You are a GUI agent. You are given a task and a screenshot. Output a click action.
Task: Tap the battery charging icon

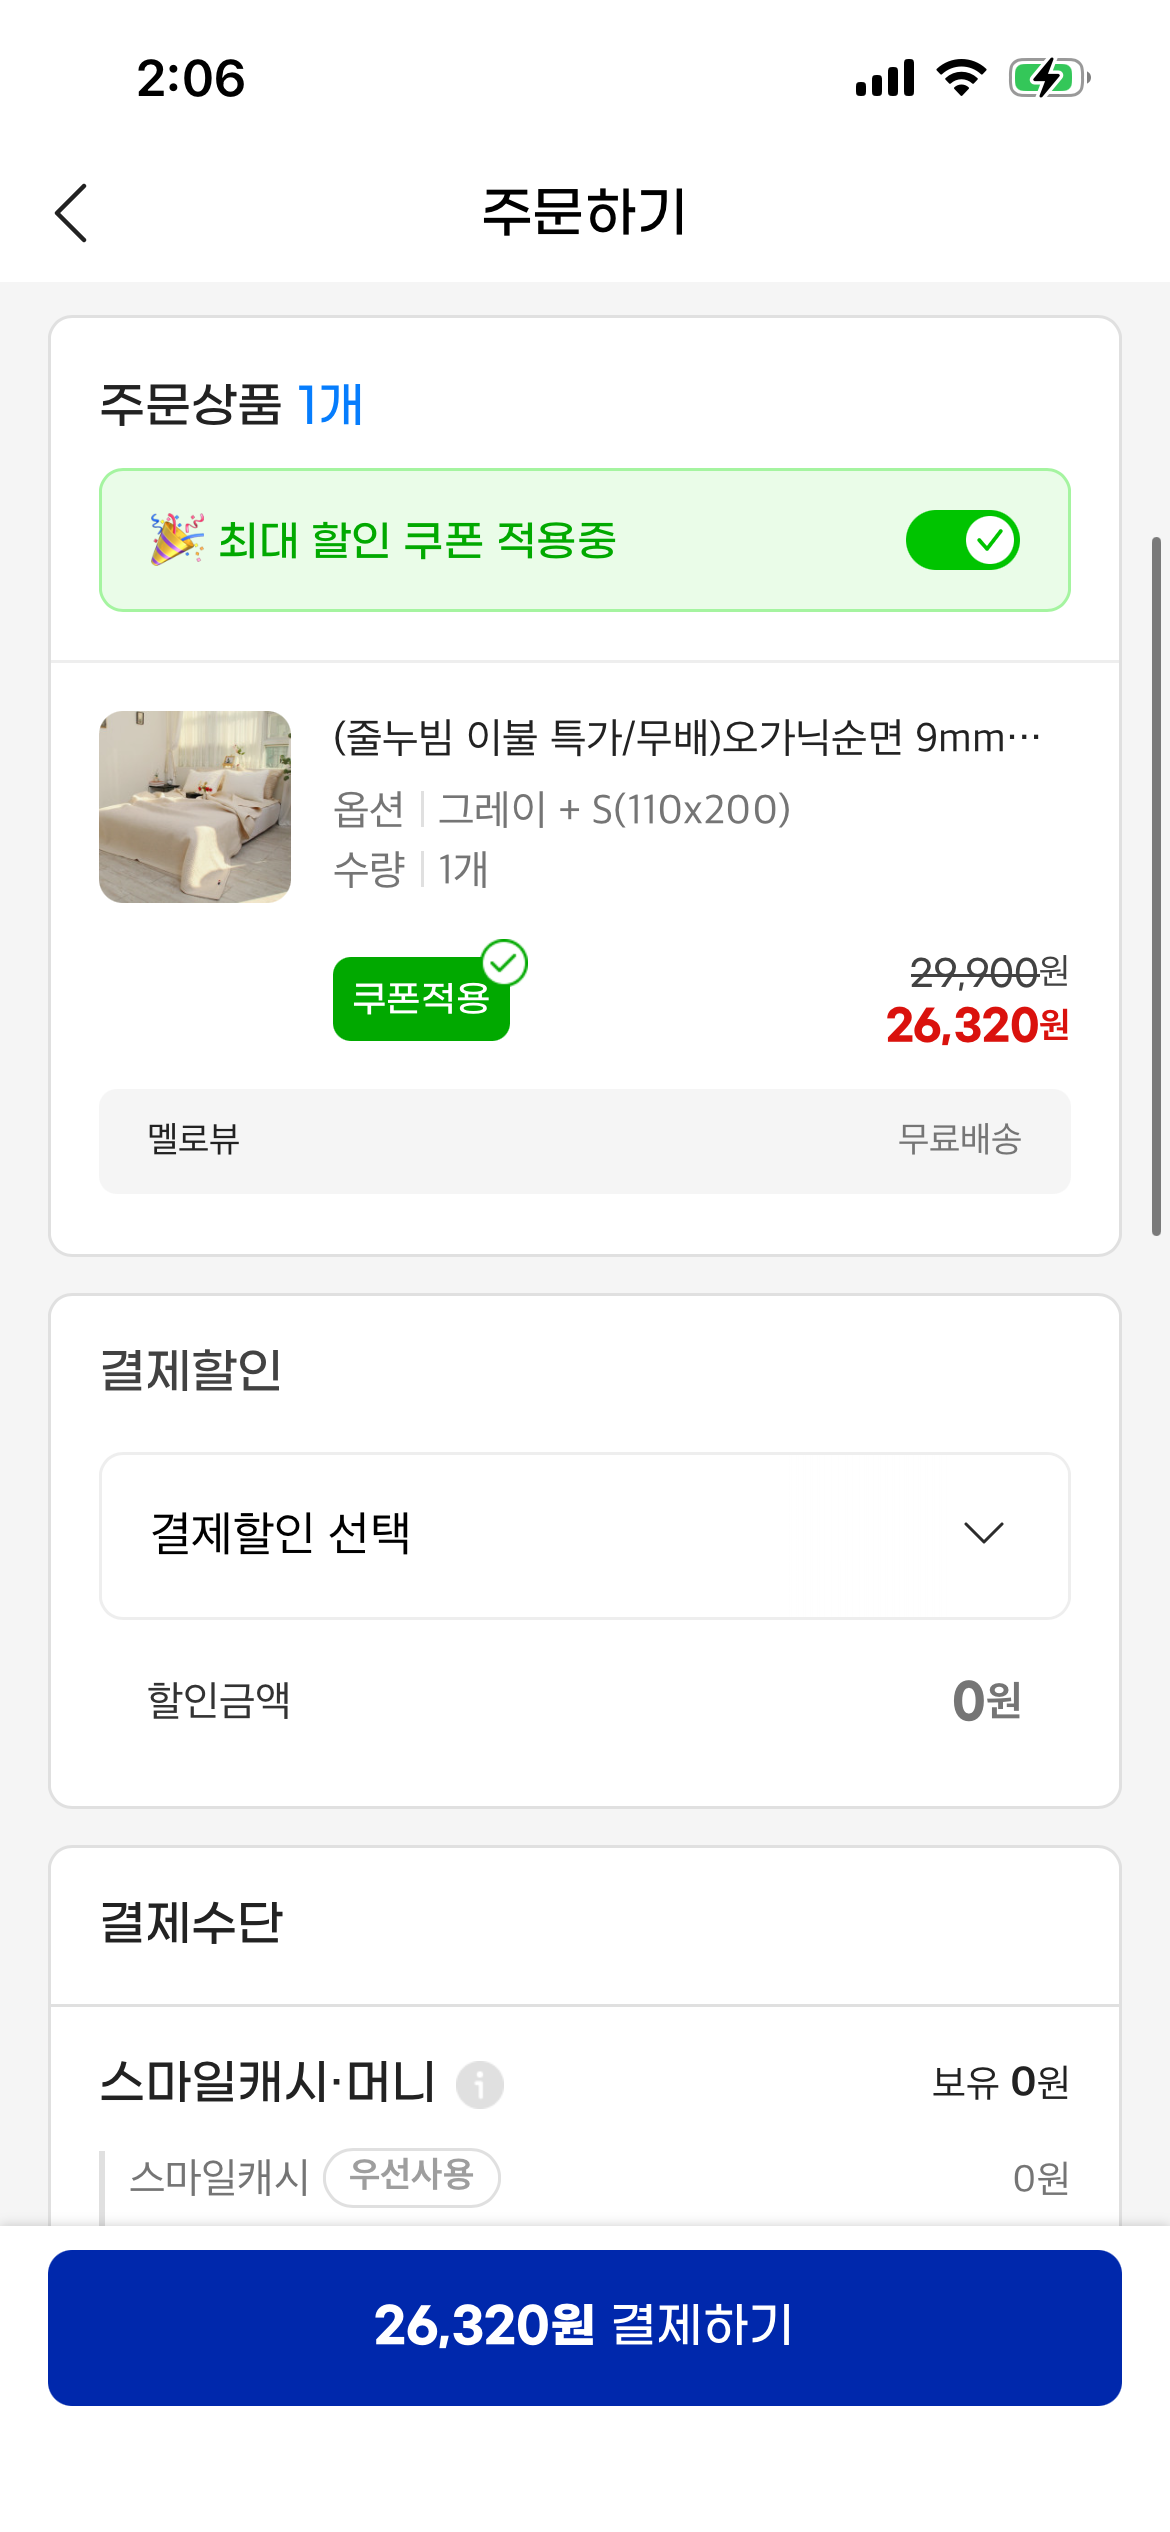coord(1049,78)
